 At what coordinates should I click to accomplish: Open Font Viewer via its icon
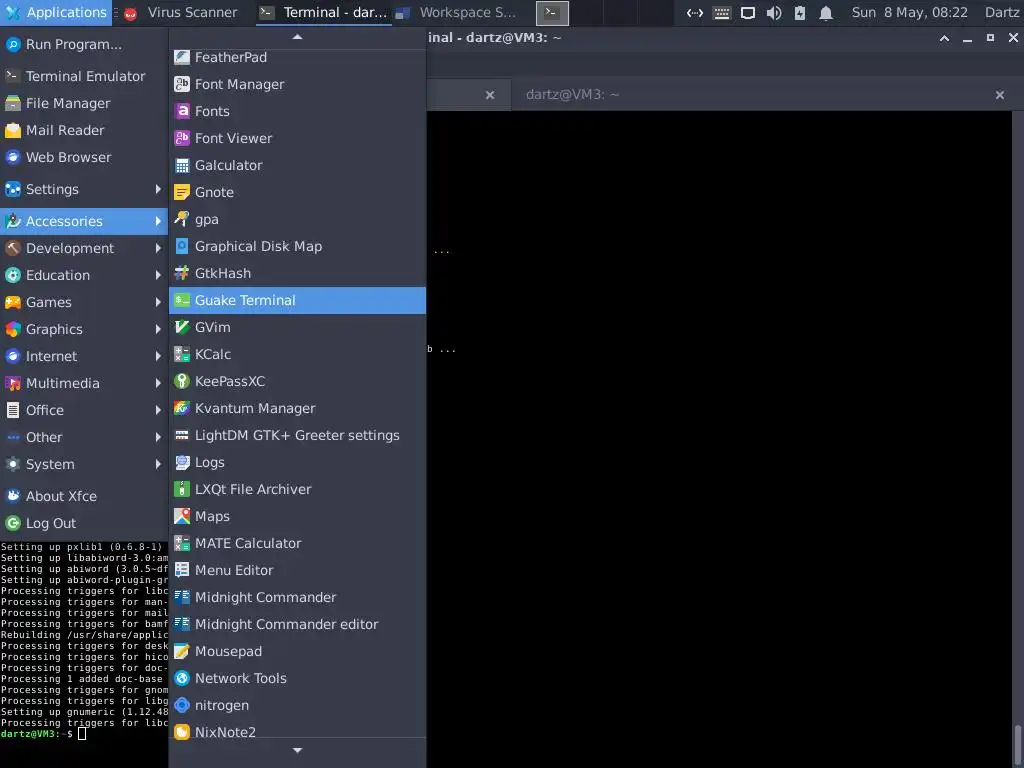(x=182, y=138)
